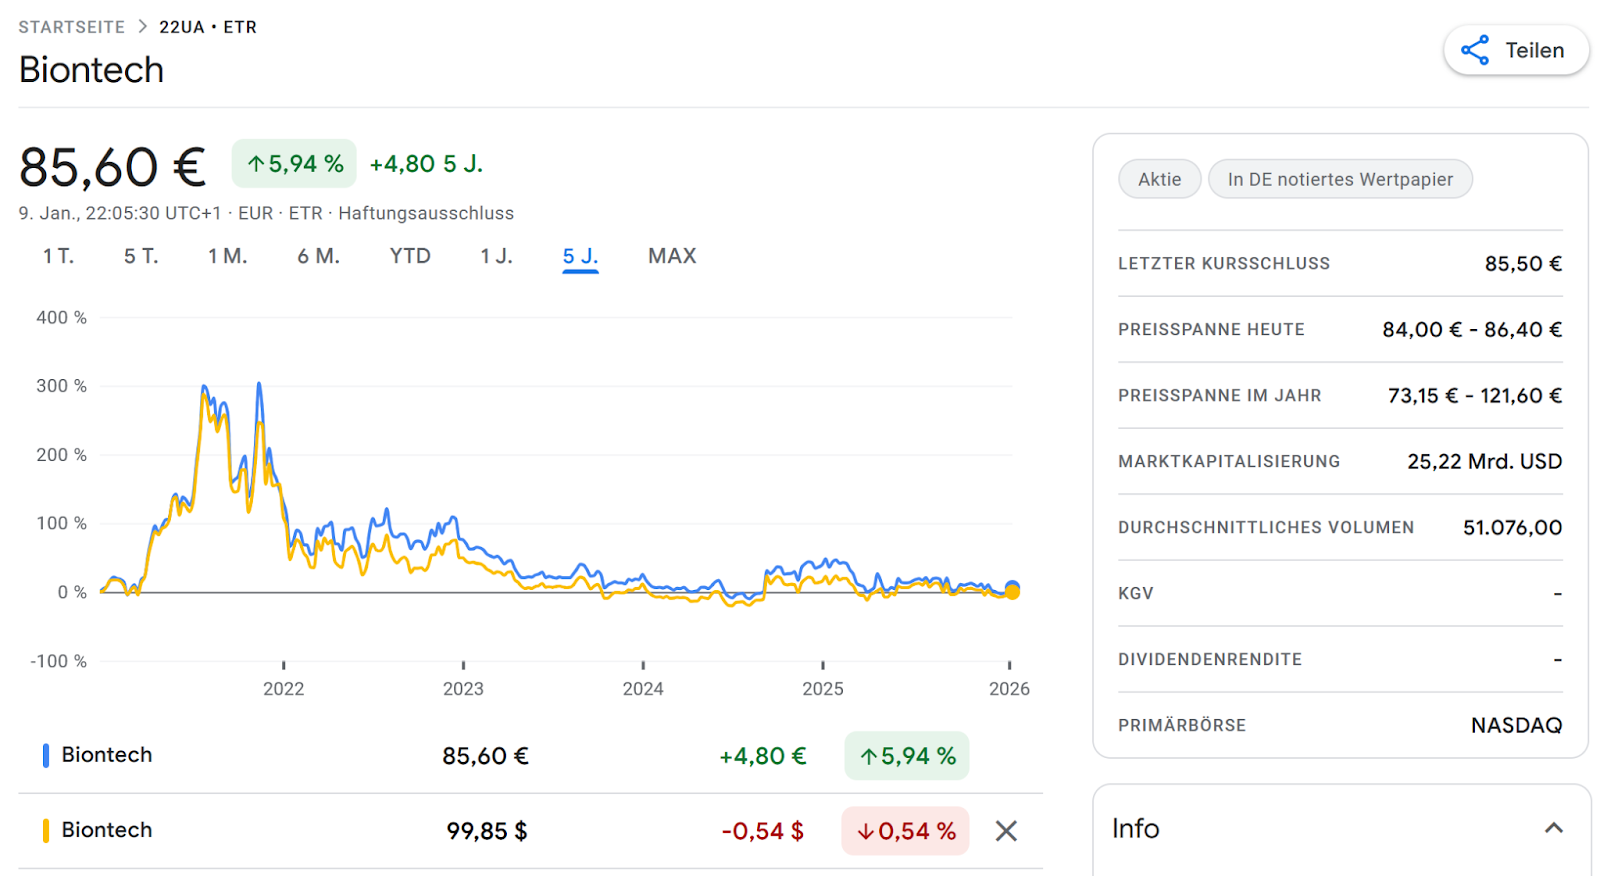This screenshot has width=1600, height=876.
Task: Show the 1 M. chart range
Action: tap(227, 256)
